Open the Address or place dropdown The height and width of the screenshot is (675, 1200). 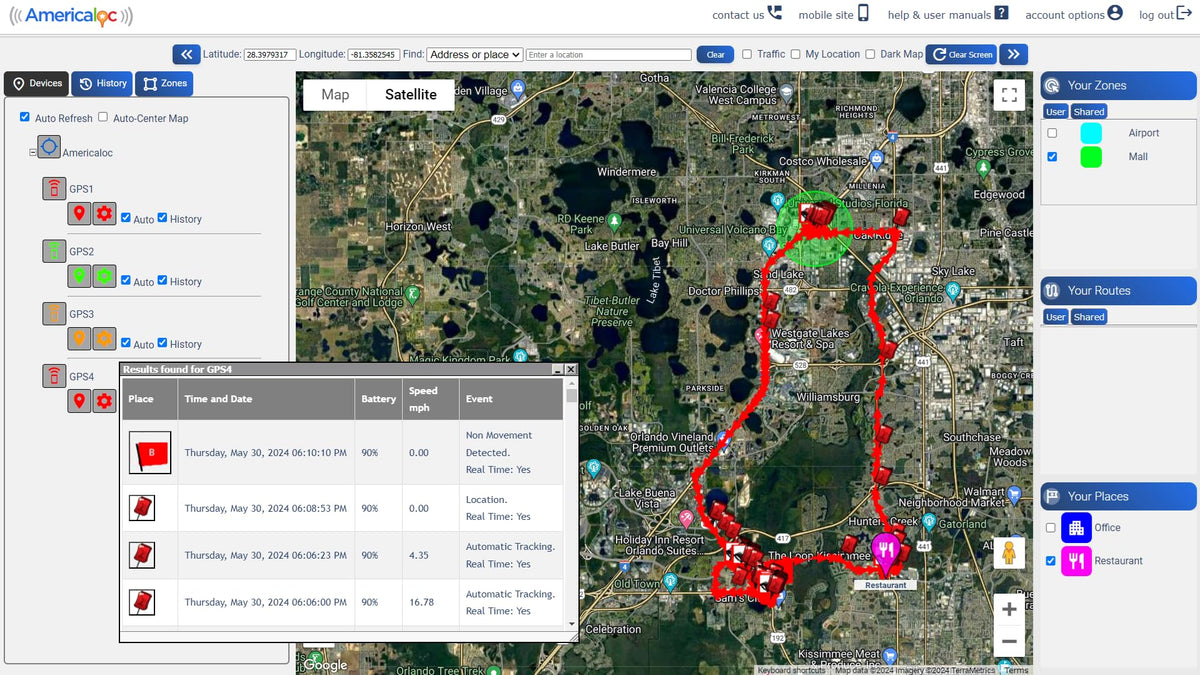(x=475, y=55)
